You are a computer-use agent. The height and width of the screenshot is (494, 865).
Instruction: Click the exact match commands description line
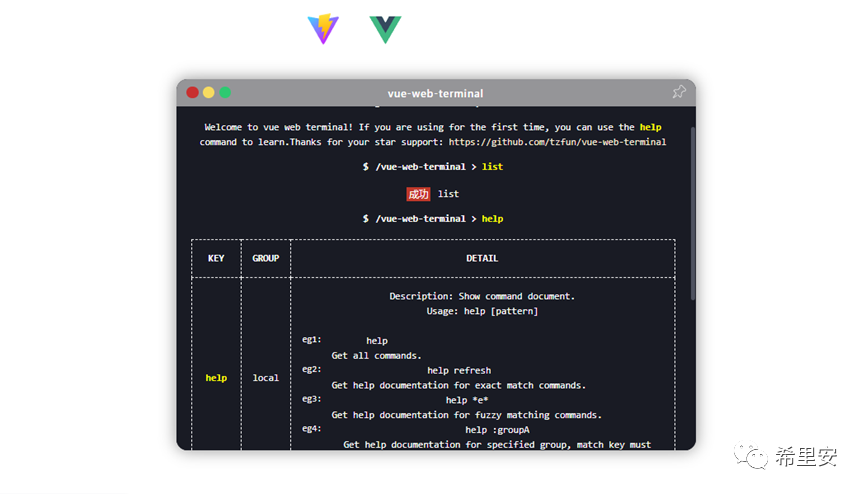(458, 385)
